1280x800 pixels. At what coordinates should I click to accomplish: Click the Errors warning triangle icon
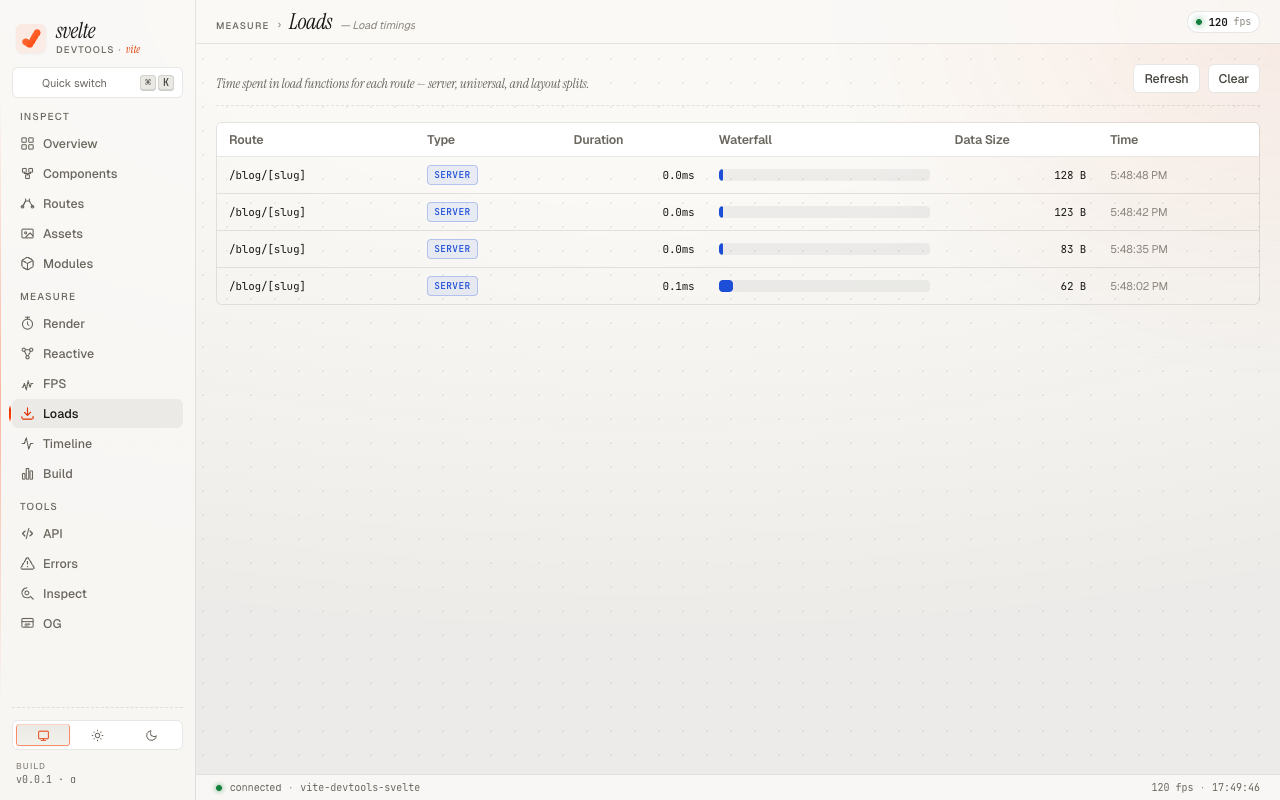tap(28, 564)
